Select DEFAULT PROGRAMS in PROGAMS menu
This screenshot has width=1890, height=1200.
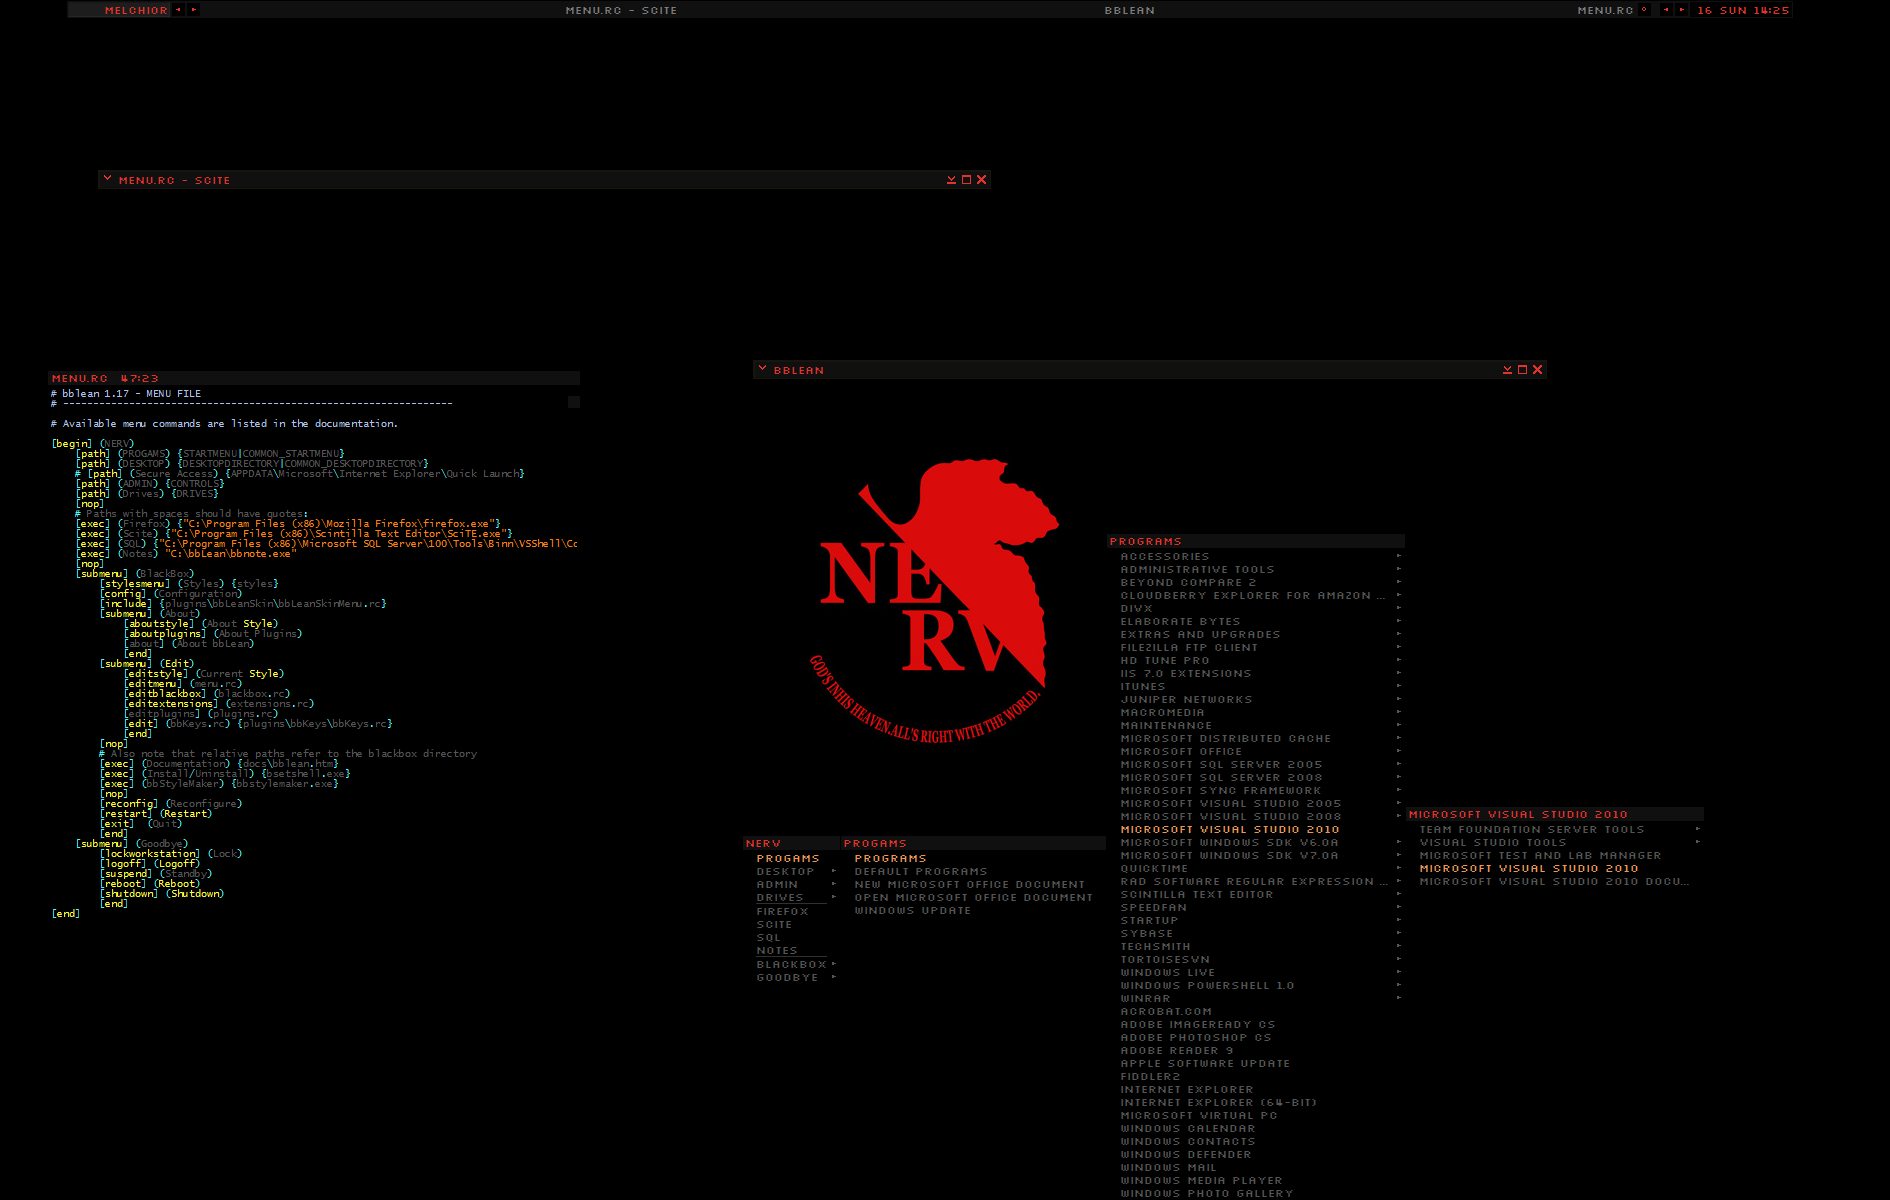click(x=921, y=871)
